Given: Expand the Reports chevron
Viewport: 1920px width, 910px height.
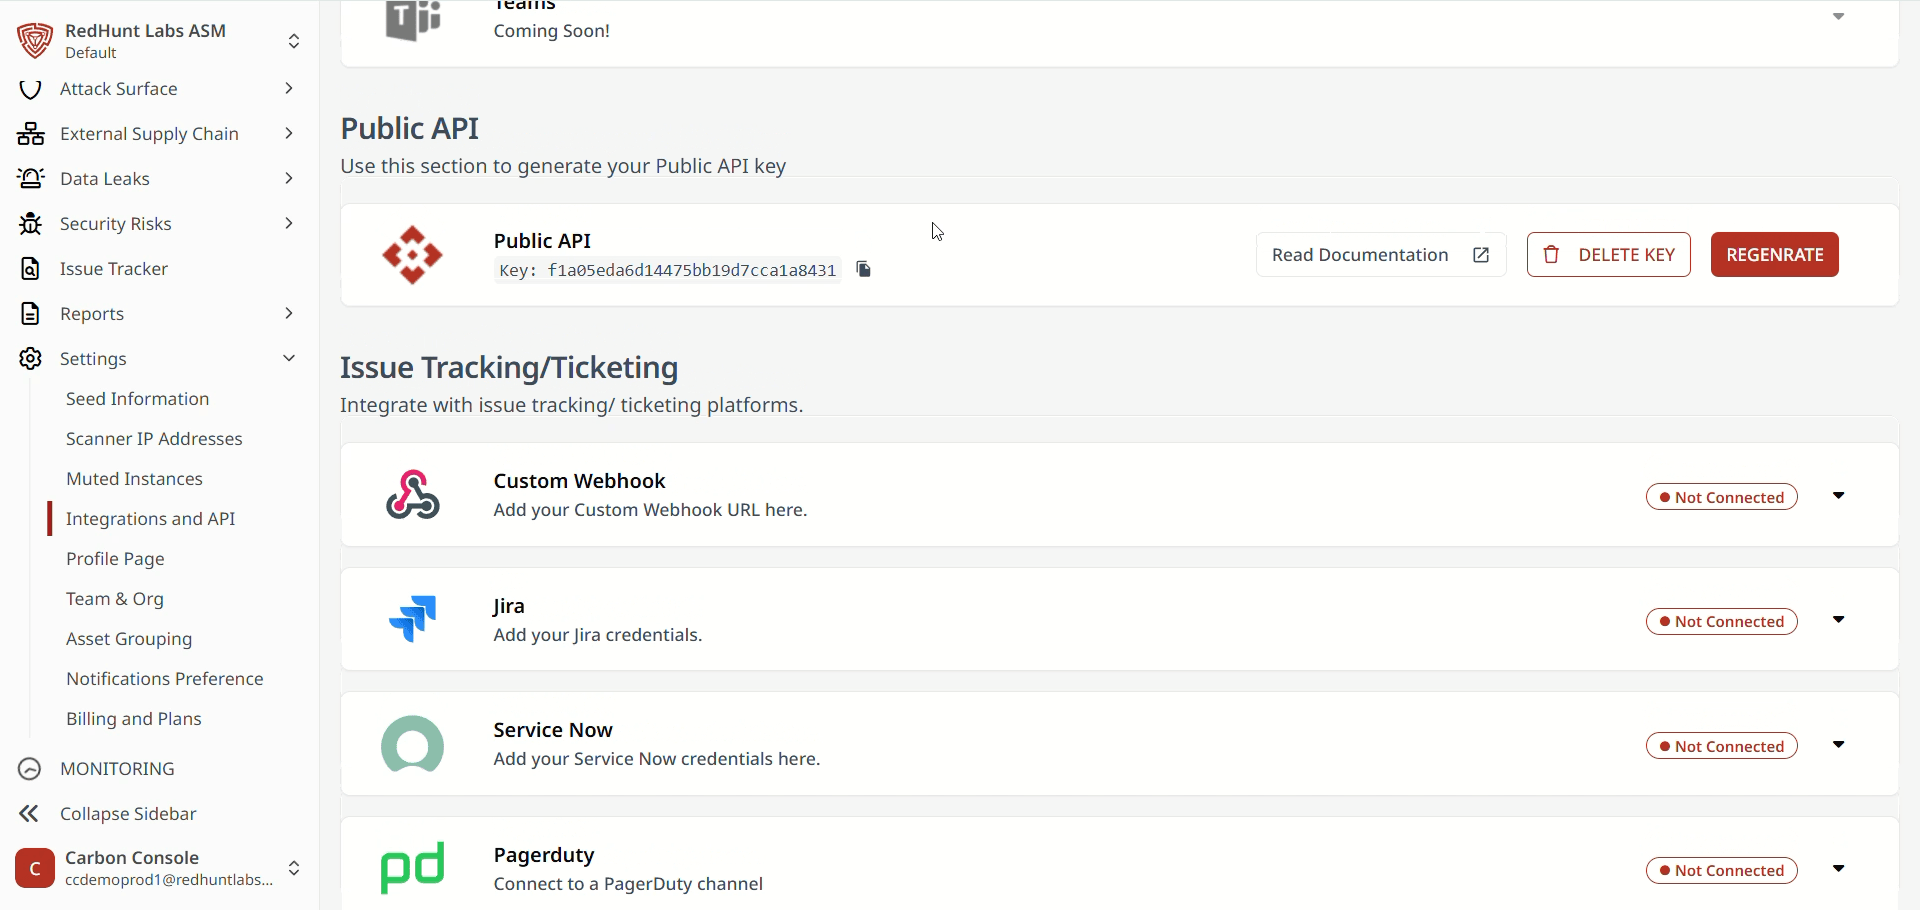Looking at the screenshot, I should pos(288,314).
